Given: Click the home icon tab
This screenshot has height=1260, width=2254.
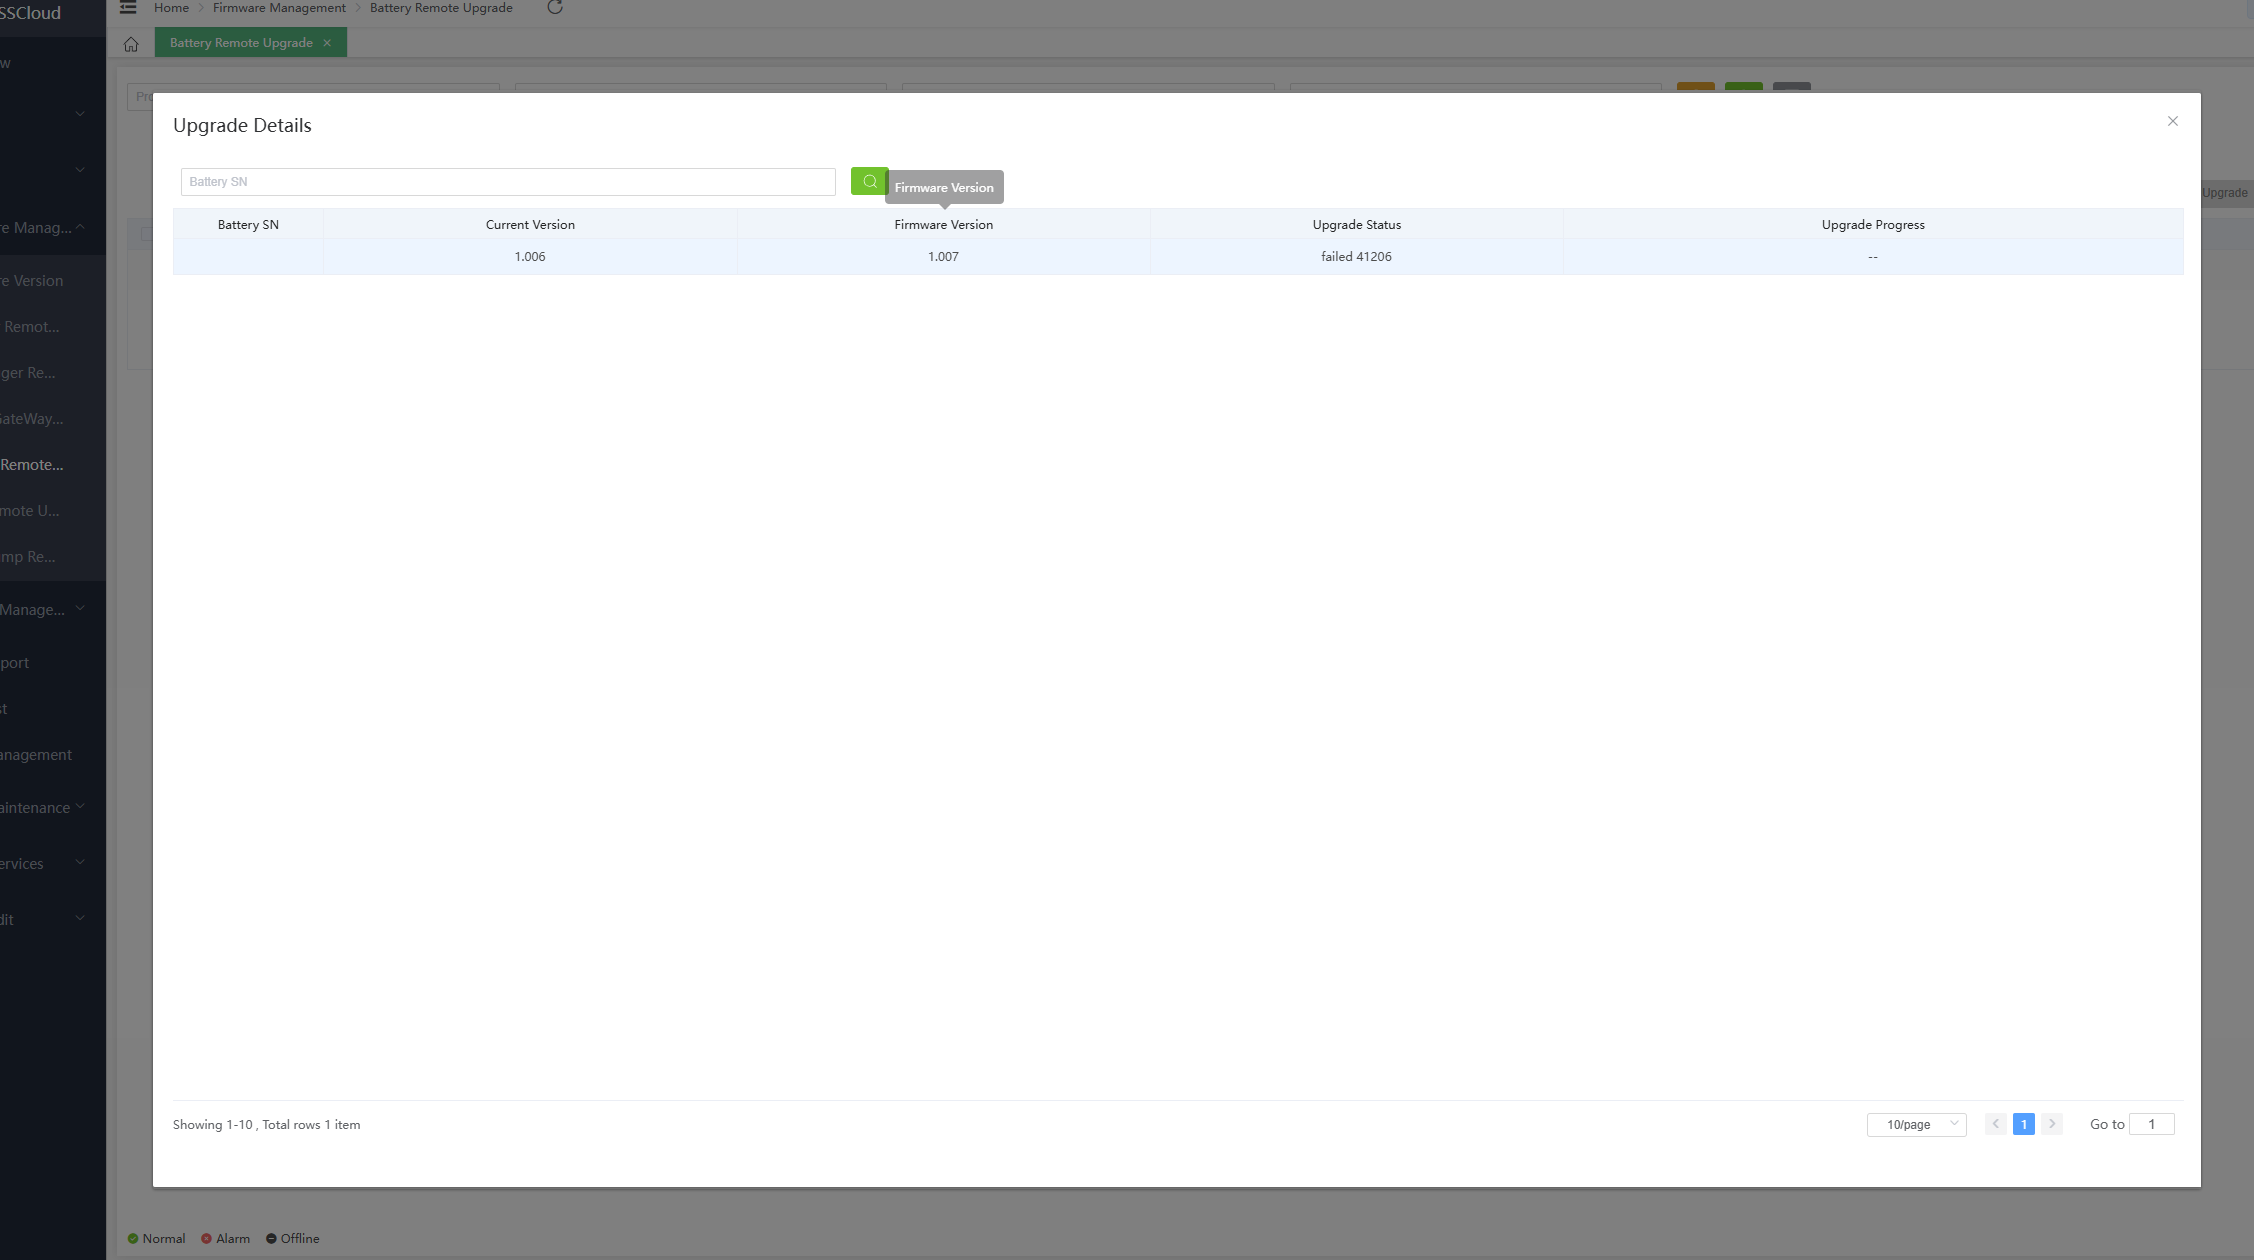Looking at the screenshot, I should [x=131, y=44].
